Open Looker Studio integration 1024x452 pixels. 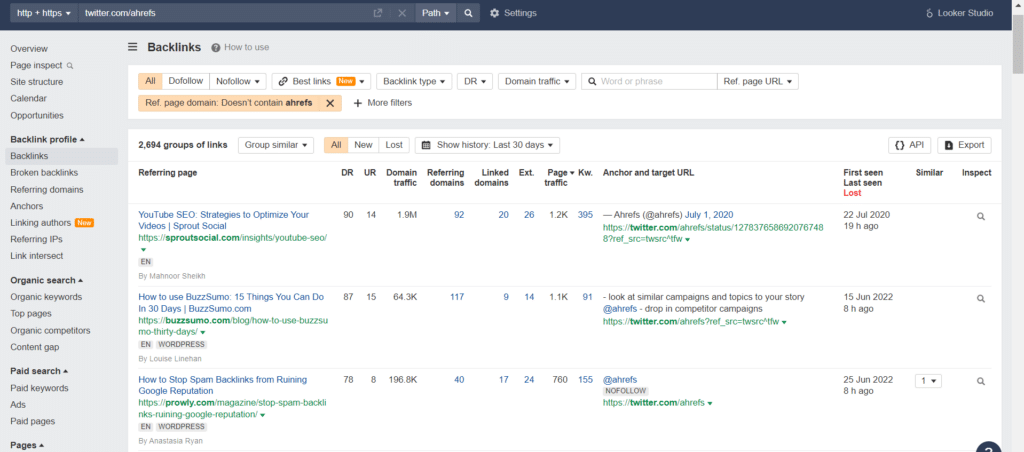click(960, 13)
